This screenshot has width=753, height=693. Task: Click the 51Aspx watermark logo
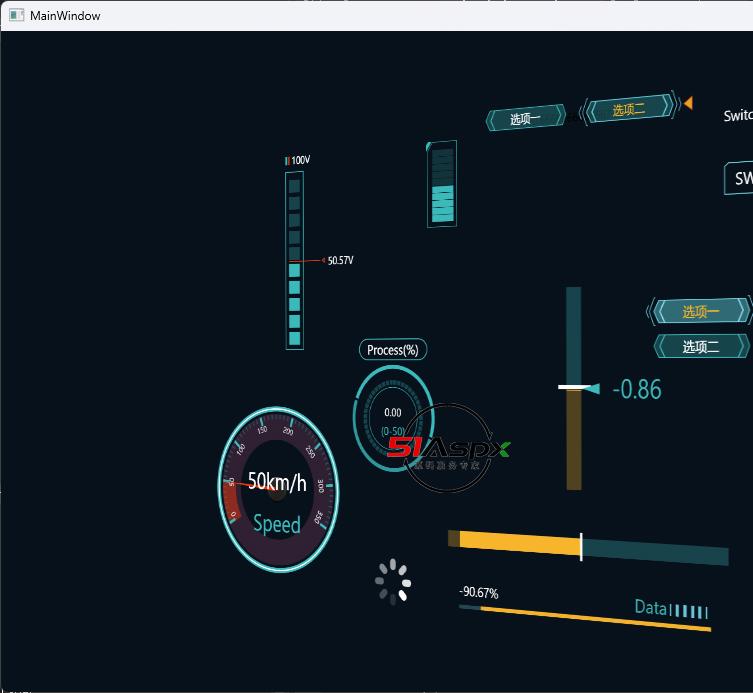click(449, 449)
